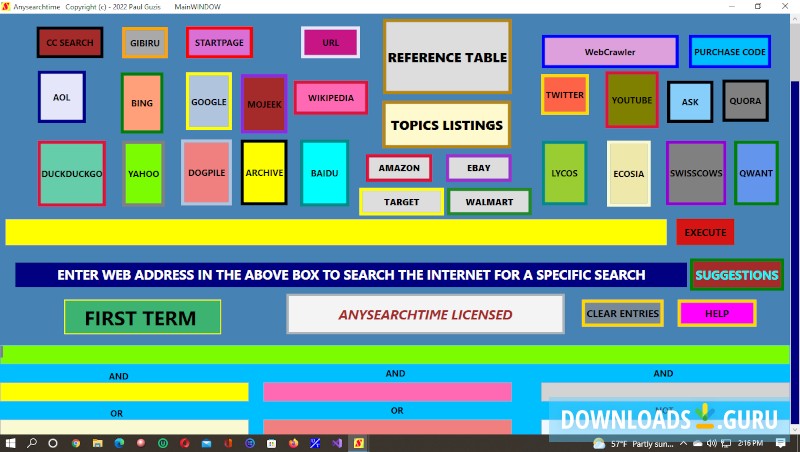This screenshot has width=800, height=452.
Task: Open SUGGESTIONS
Action: point(737,275)
